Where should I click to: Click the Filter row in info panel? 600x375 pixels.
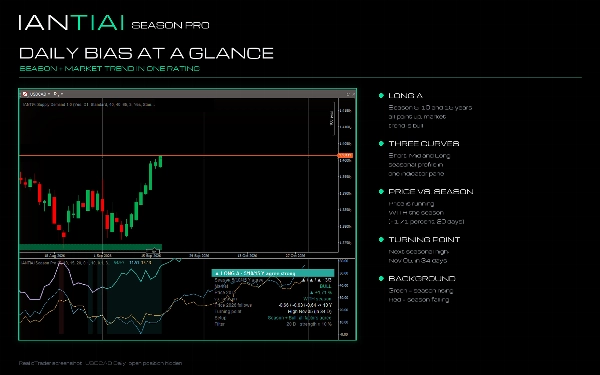point(273,324)
